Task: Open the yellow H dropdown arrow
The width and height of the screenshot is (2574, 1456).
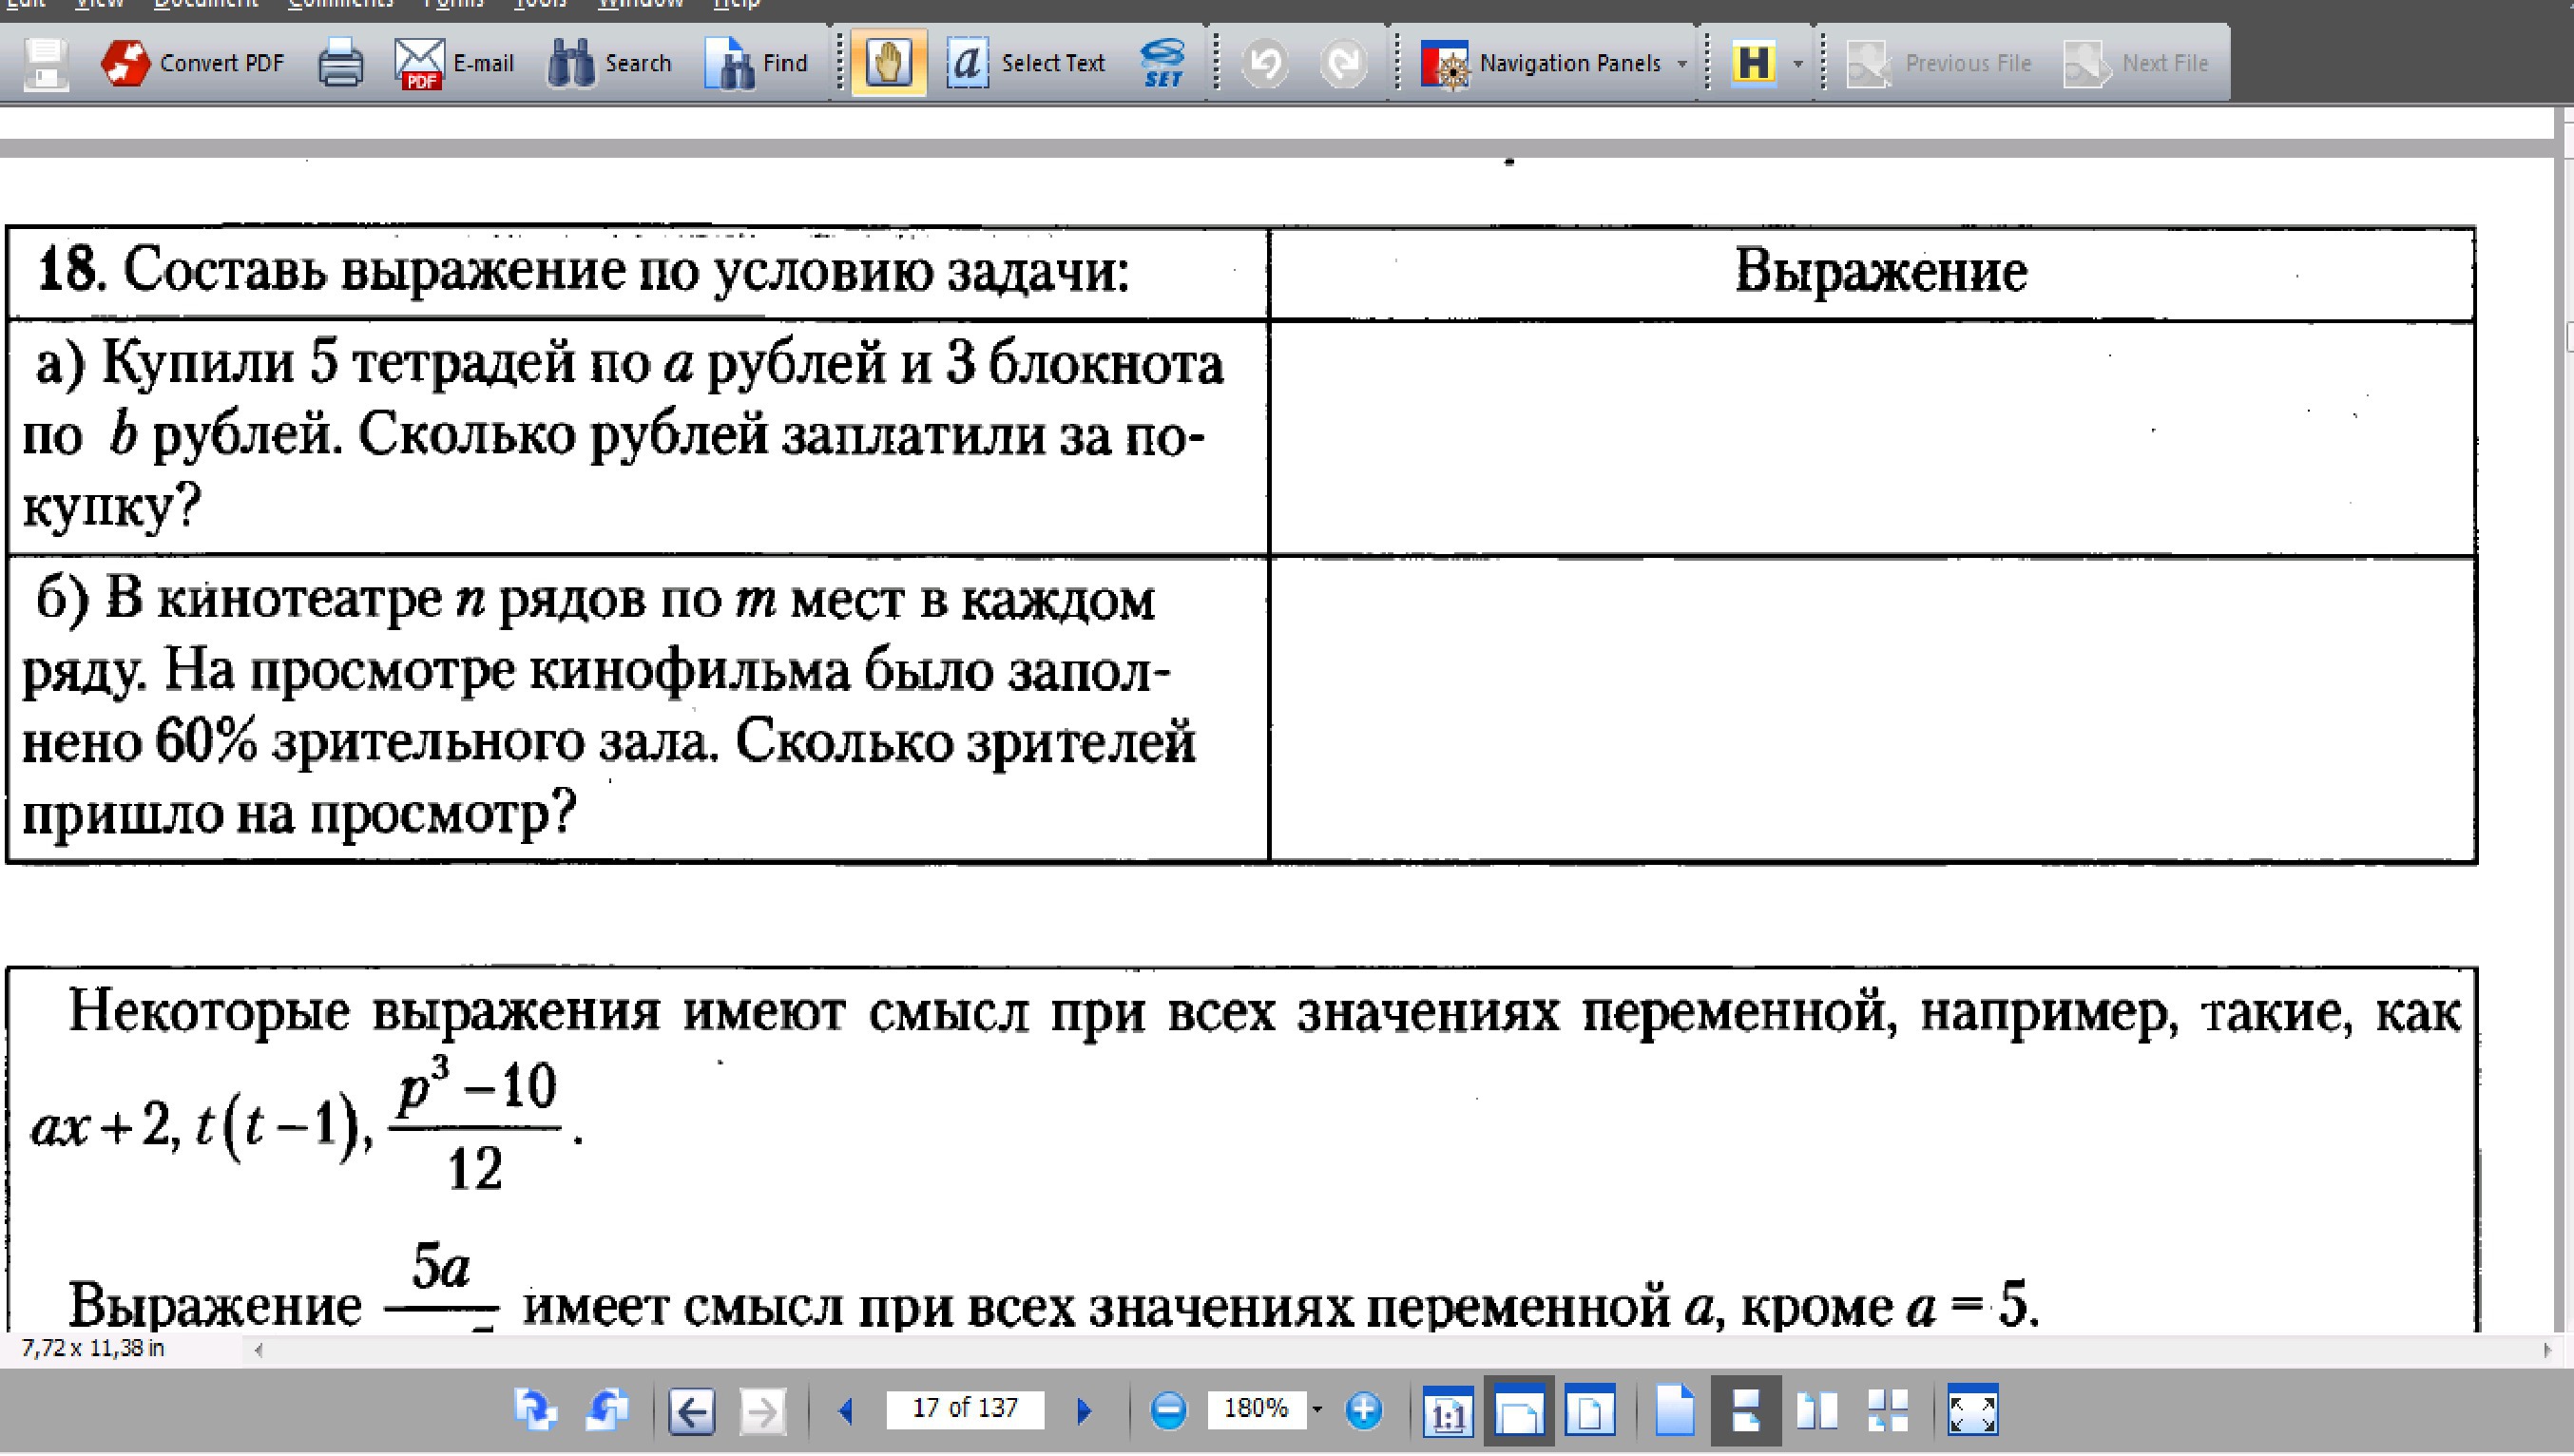Action: click(1798, 64)
